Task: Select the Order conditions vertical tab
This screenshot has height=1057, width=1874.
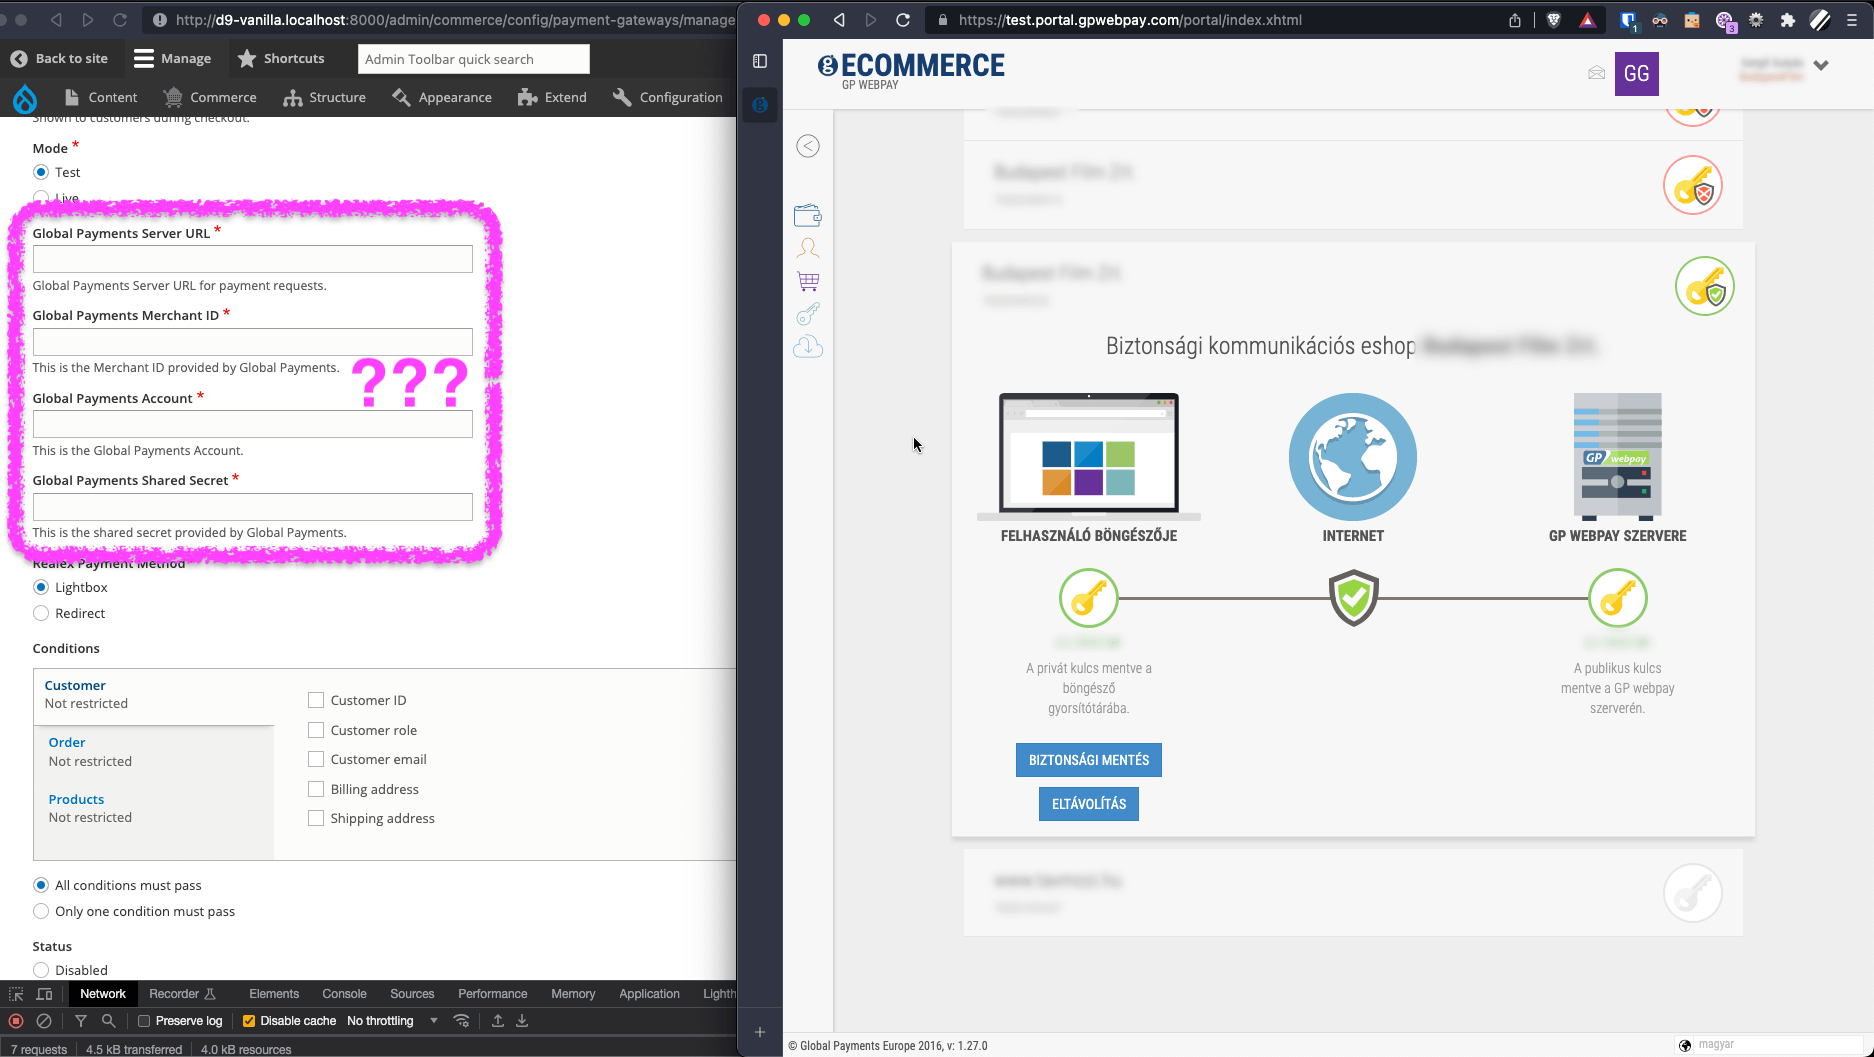Action: click(x=155, y=751)
